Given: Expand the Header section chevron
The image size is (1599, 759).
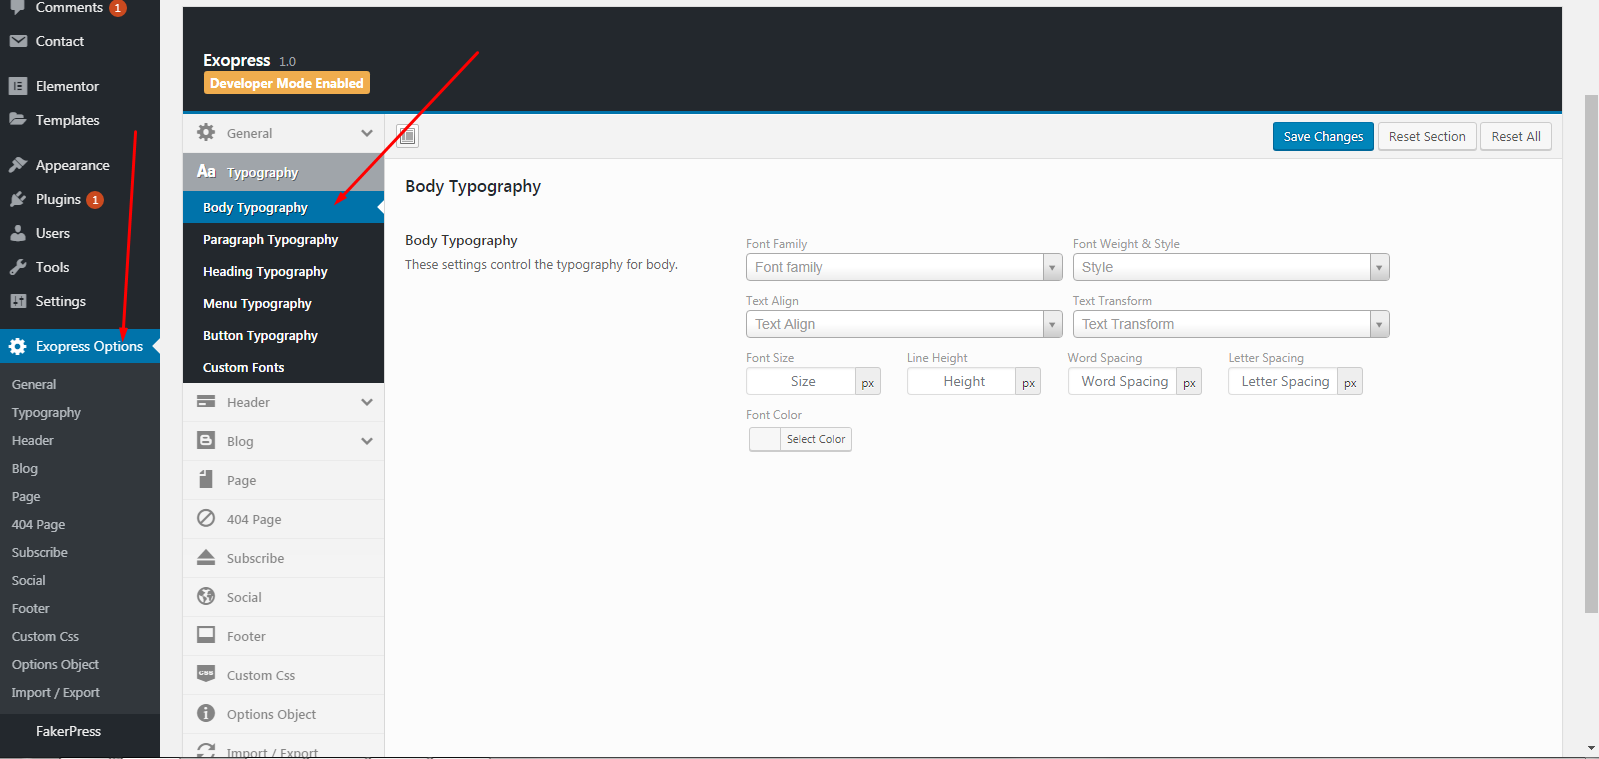Looking at the screenshot, I should (x=367, y=402).
